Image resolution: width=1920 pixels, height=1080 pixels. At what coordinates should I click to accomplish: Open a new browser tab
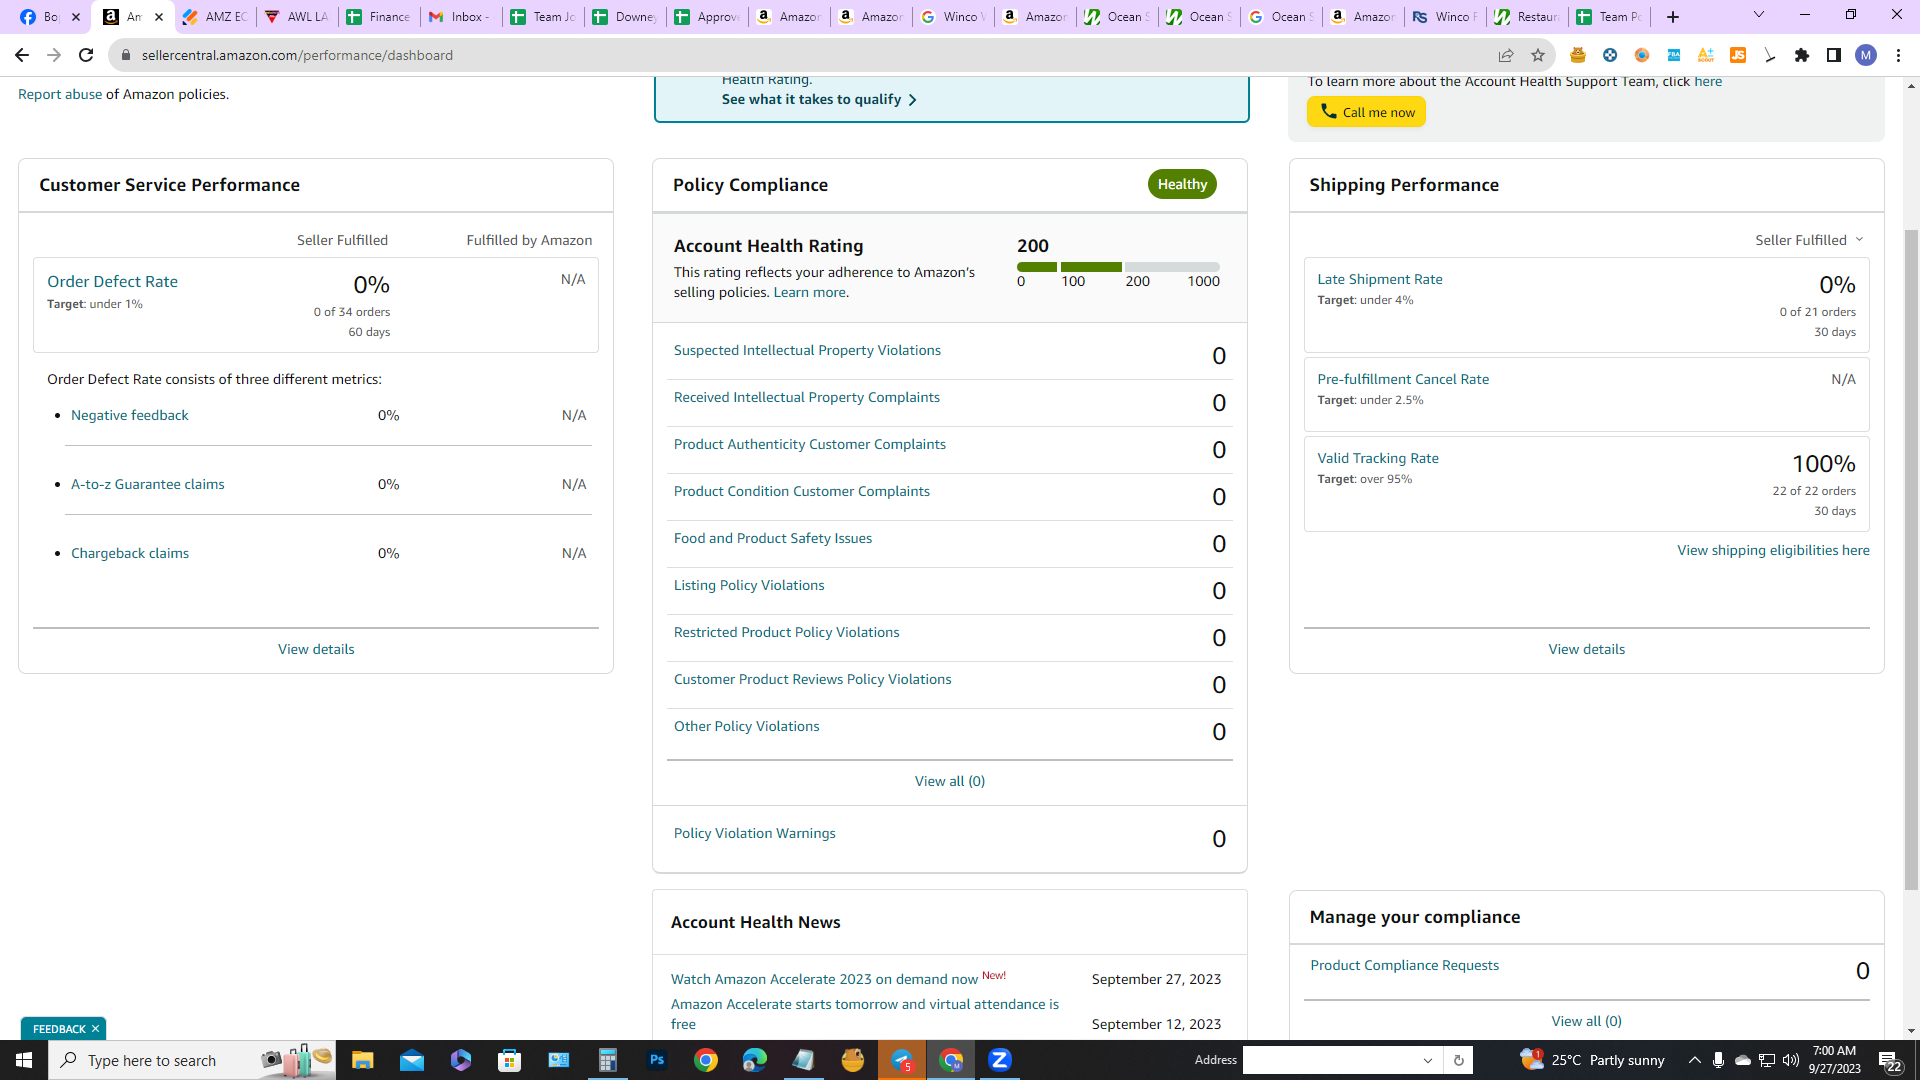coord(1673,17)
